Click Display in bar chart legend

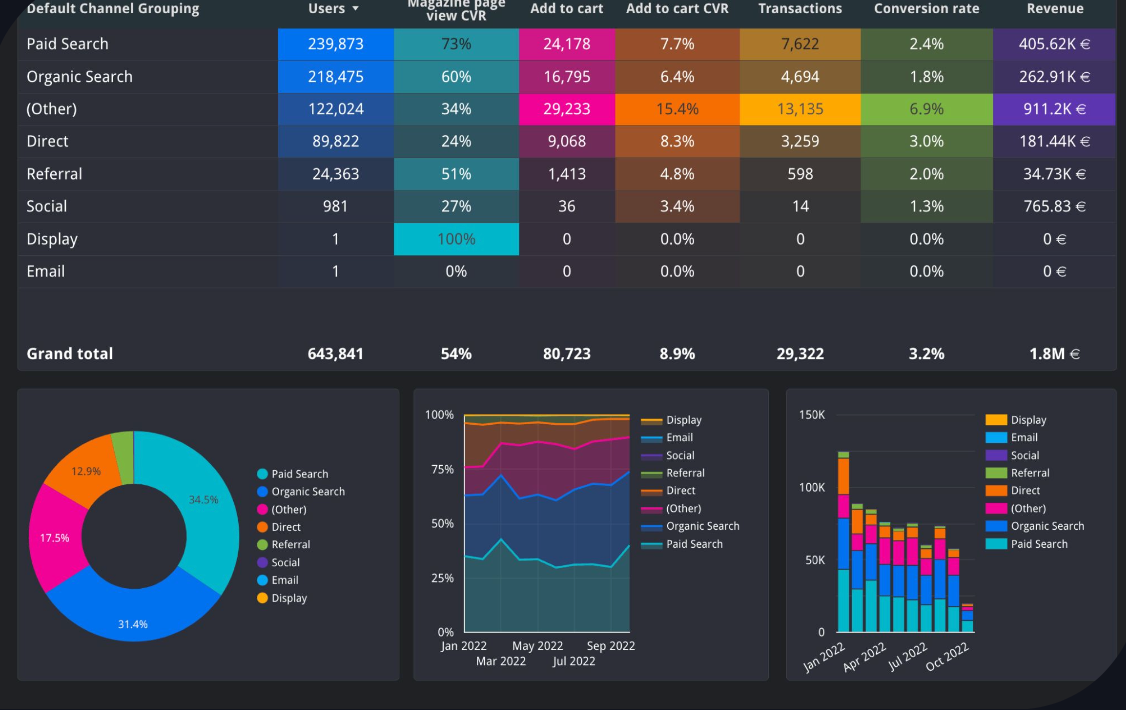[1016, 420]
